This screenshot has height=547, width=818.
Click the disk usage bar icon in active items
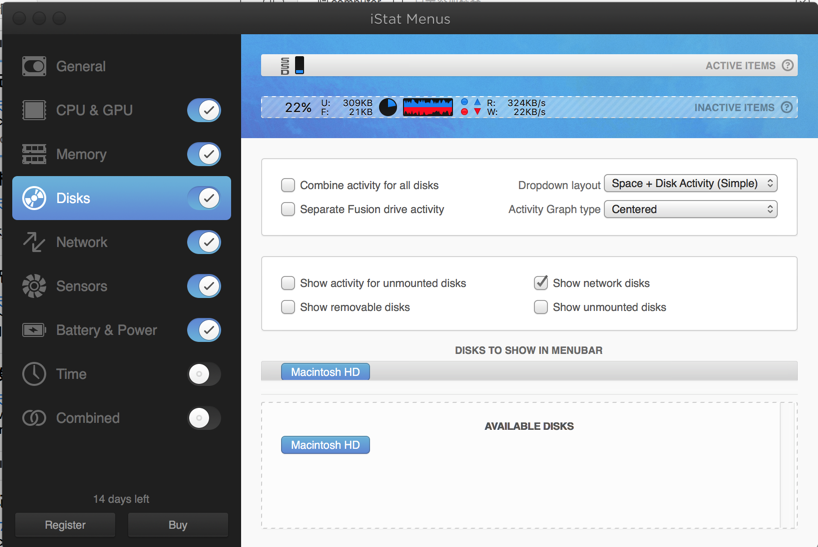[299, 65]
